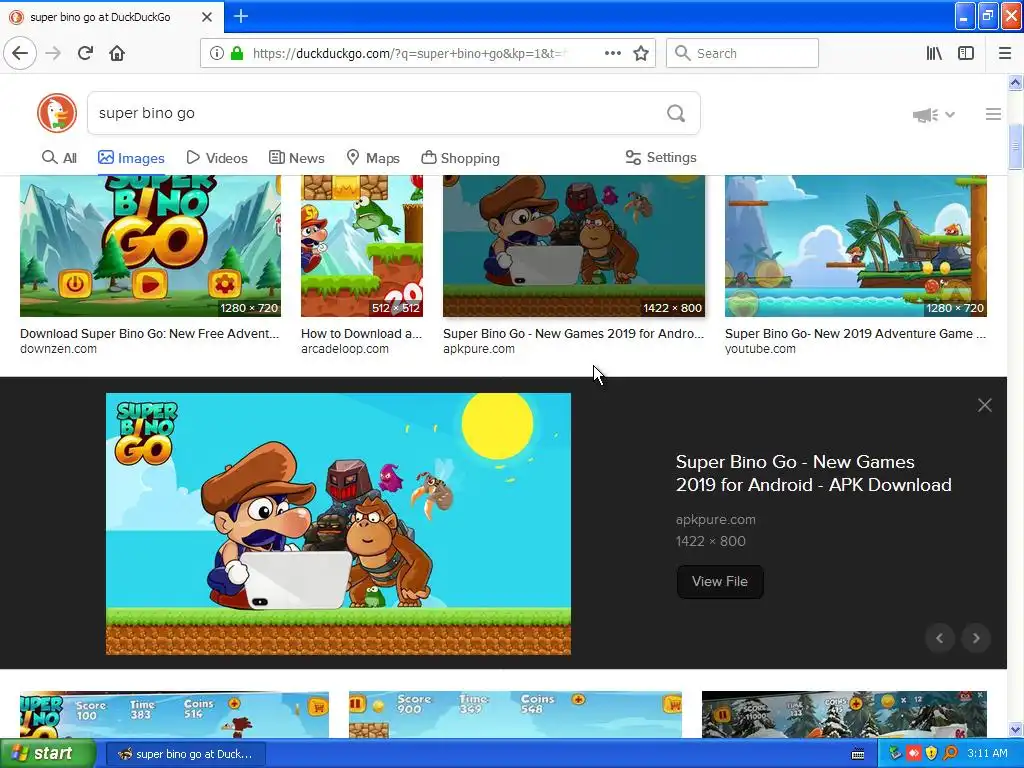Switch to the Shopping tab
Viewport: 1024px width, 768px height.
tap(460, 158)
